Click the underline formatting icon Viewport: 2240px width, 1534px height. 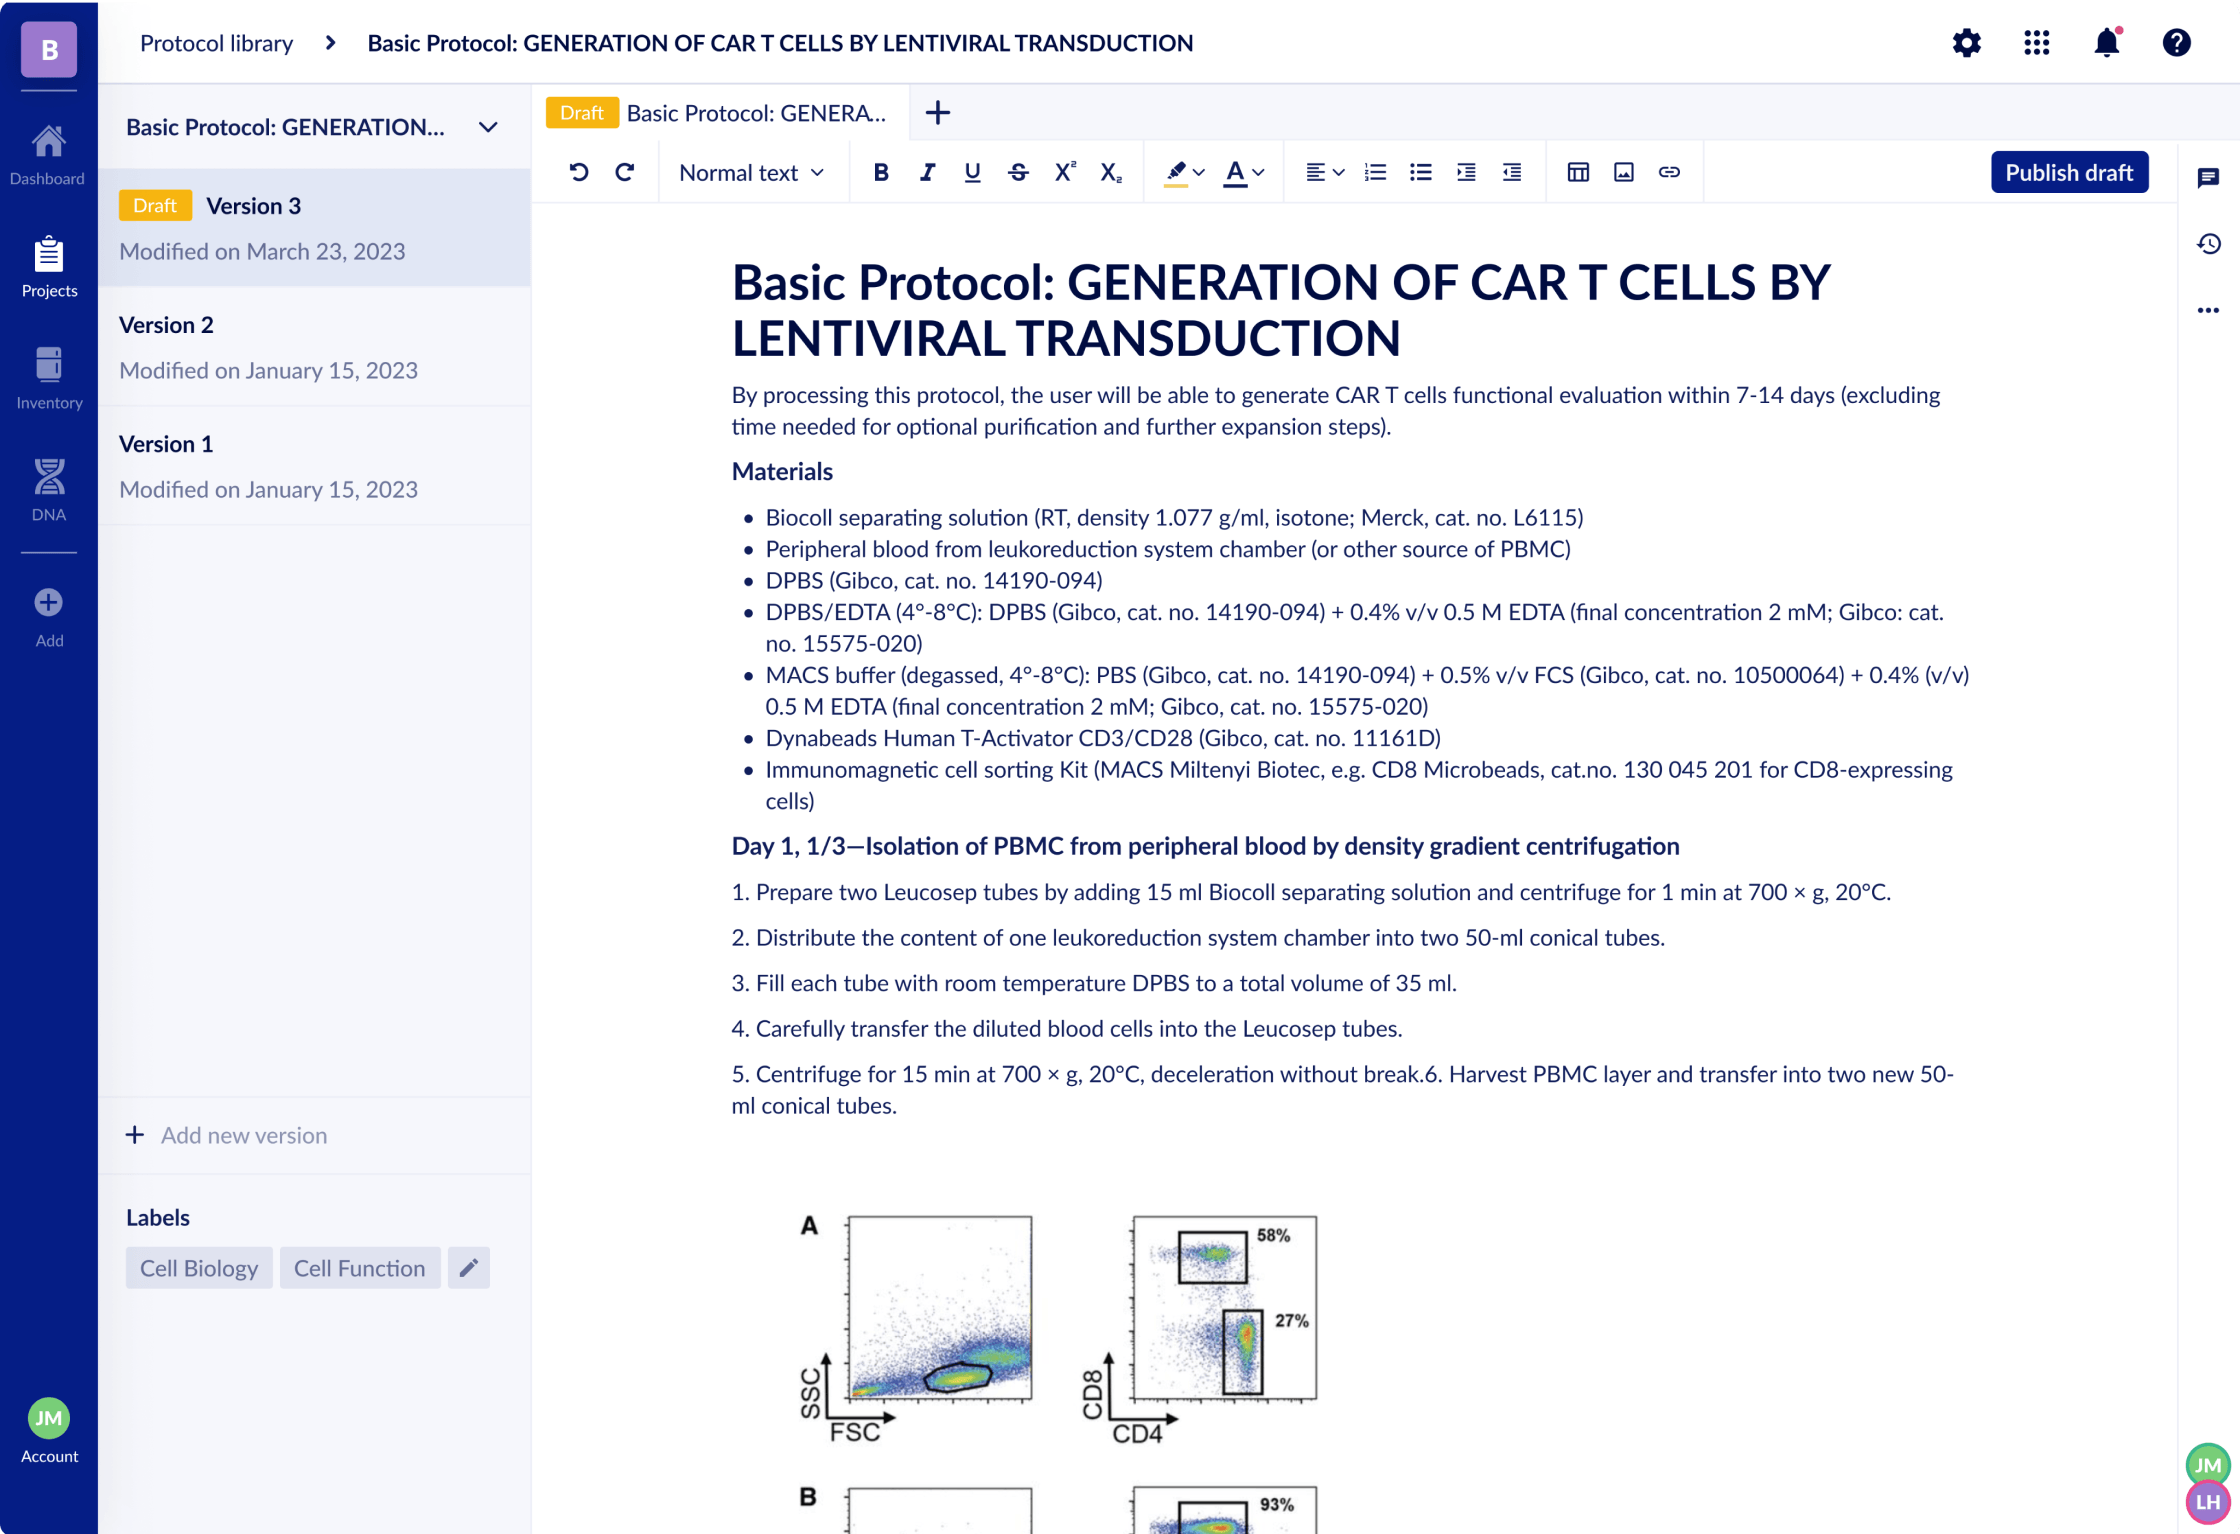(972, 172)
